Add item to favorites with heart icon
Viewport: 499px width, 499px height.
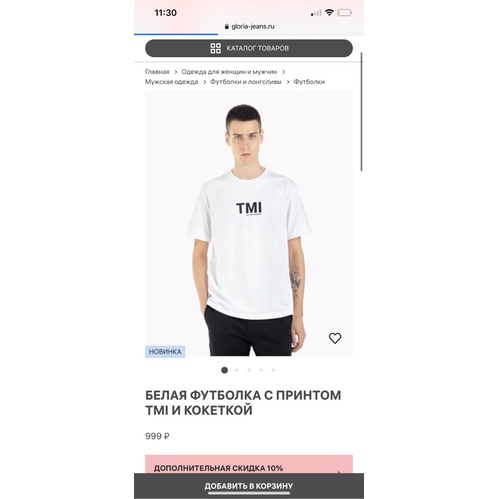(335, 338)
